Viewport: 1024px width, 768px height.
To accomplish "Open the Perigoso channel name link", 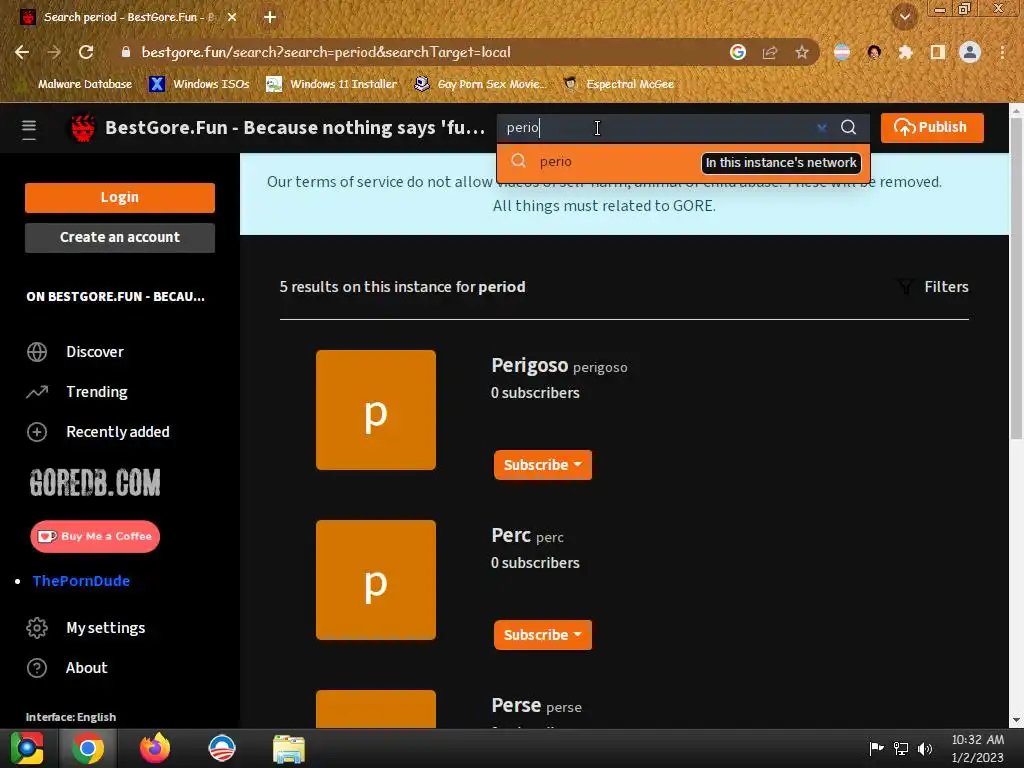I will [x=530, y=365].
